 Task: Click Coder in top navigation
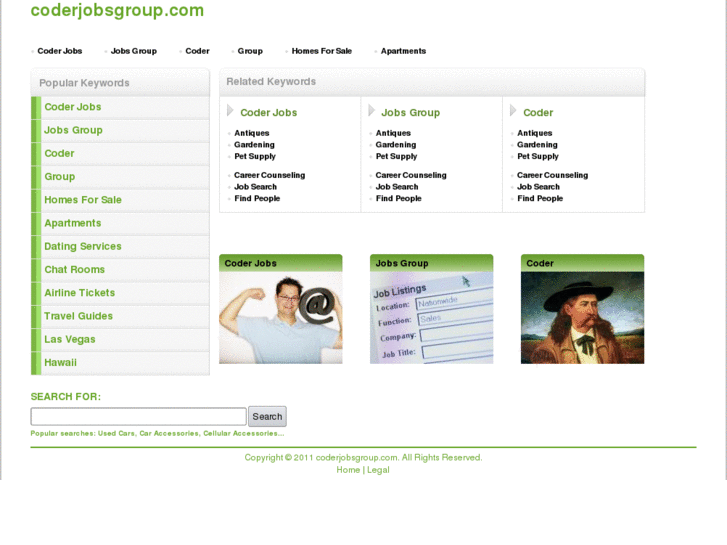[198, 51]
